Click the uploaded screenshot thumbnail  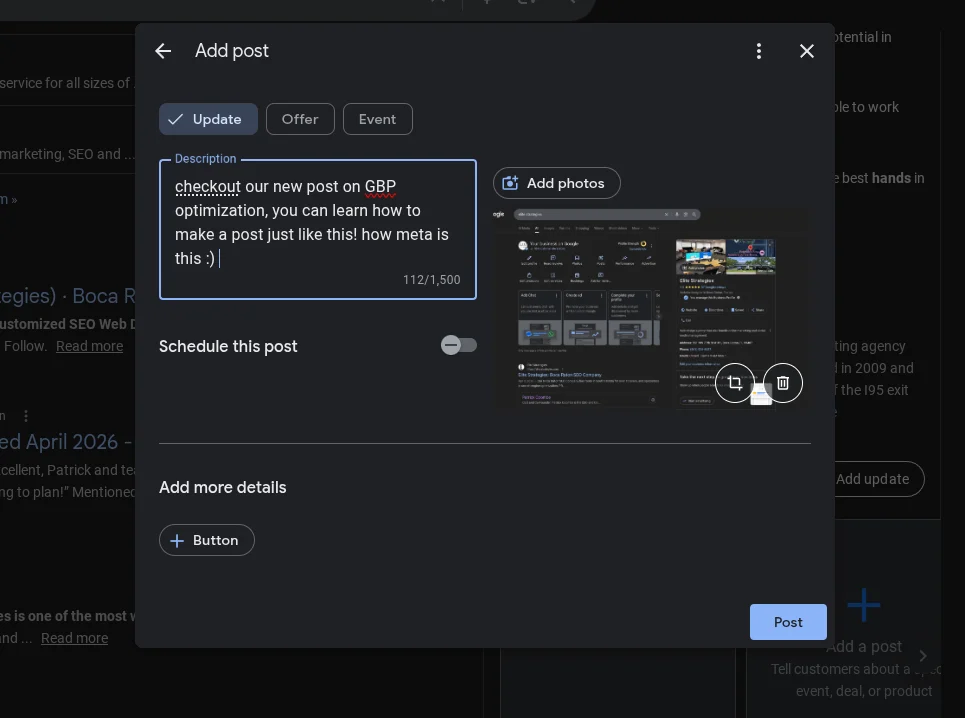600,300
